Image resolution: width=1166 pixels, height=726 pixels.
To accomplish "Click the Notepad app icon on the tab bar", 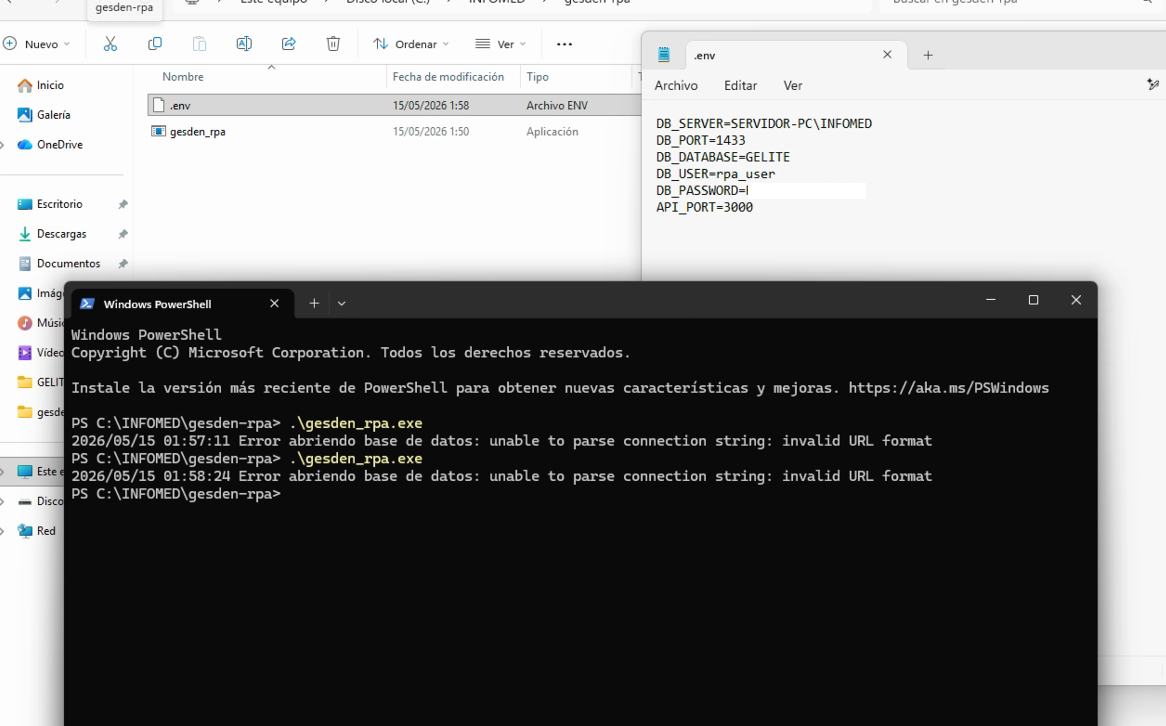I will point(664,54).
